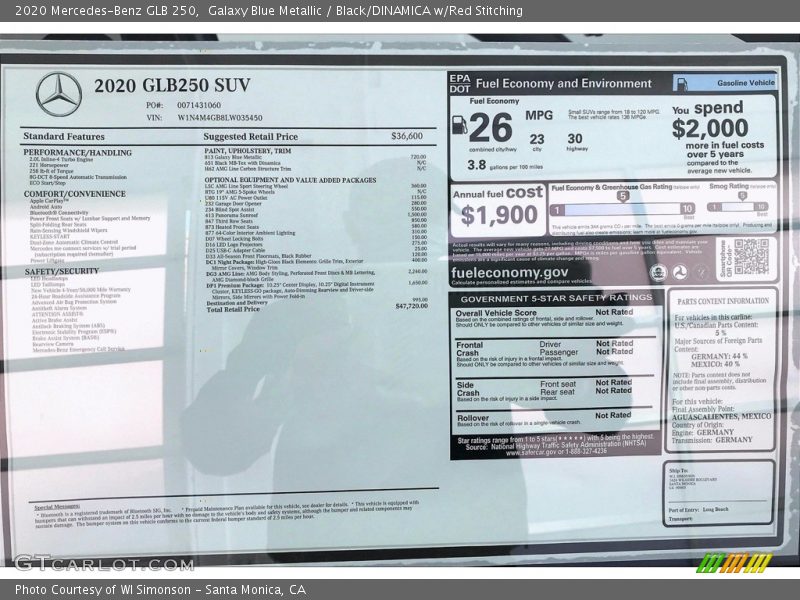Viewport: 800px width, 600px height.
Task: Click the Smartphone QR code
Action: 751,257
